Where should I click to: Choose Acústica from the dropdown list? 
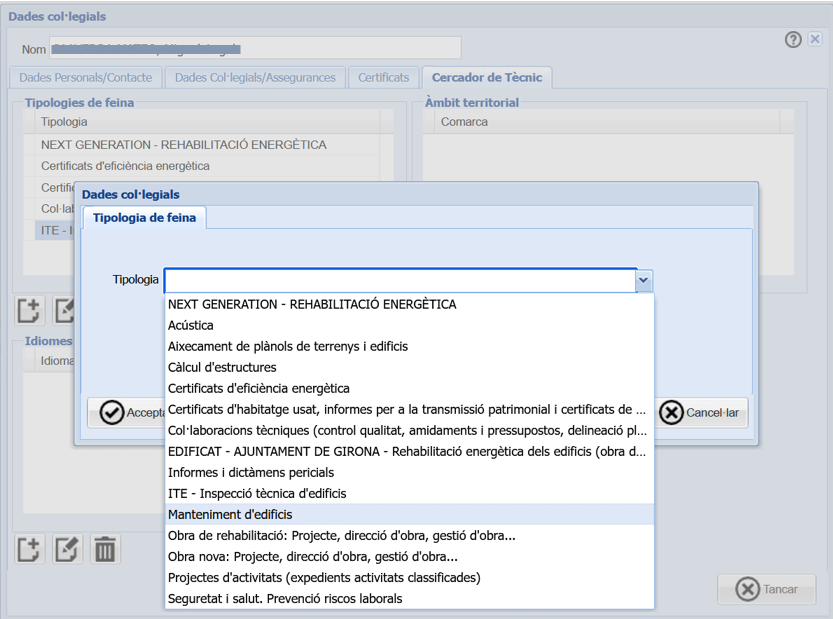pyautogui.click(x=410, y=325)
